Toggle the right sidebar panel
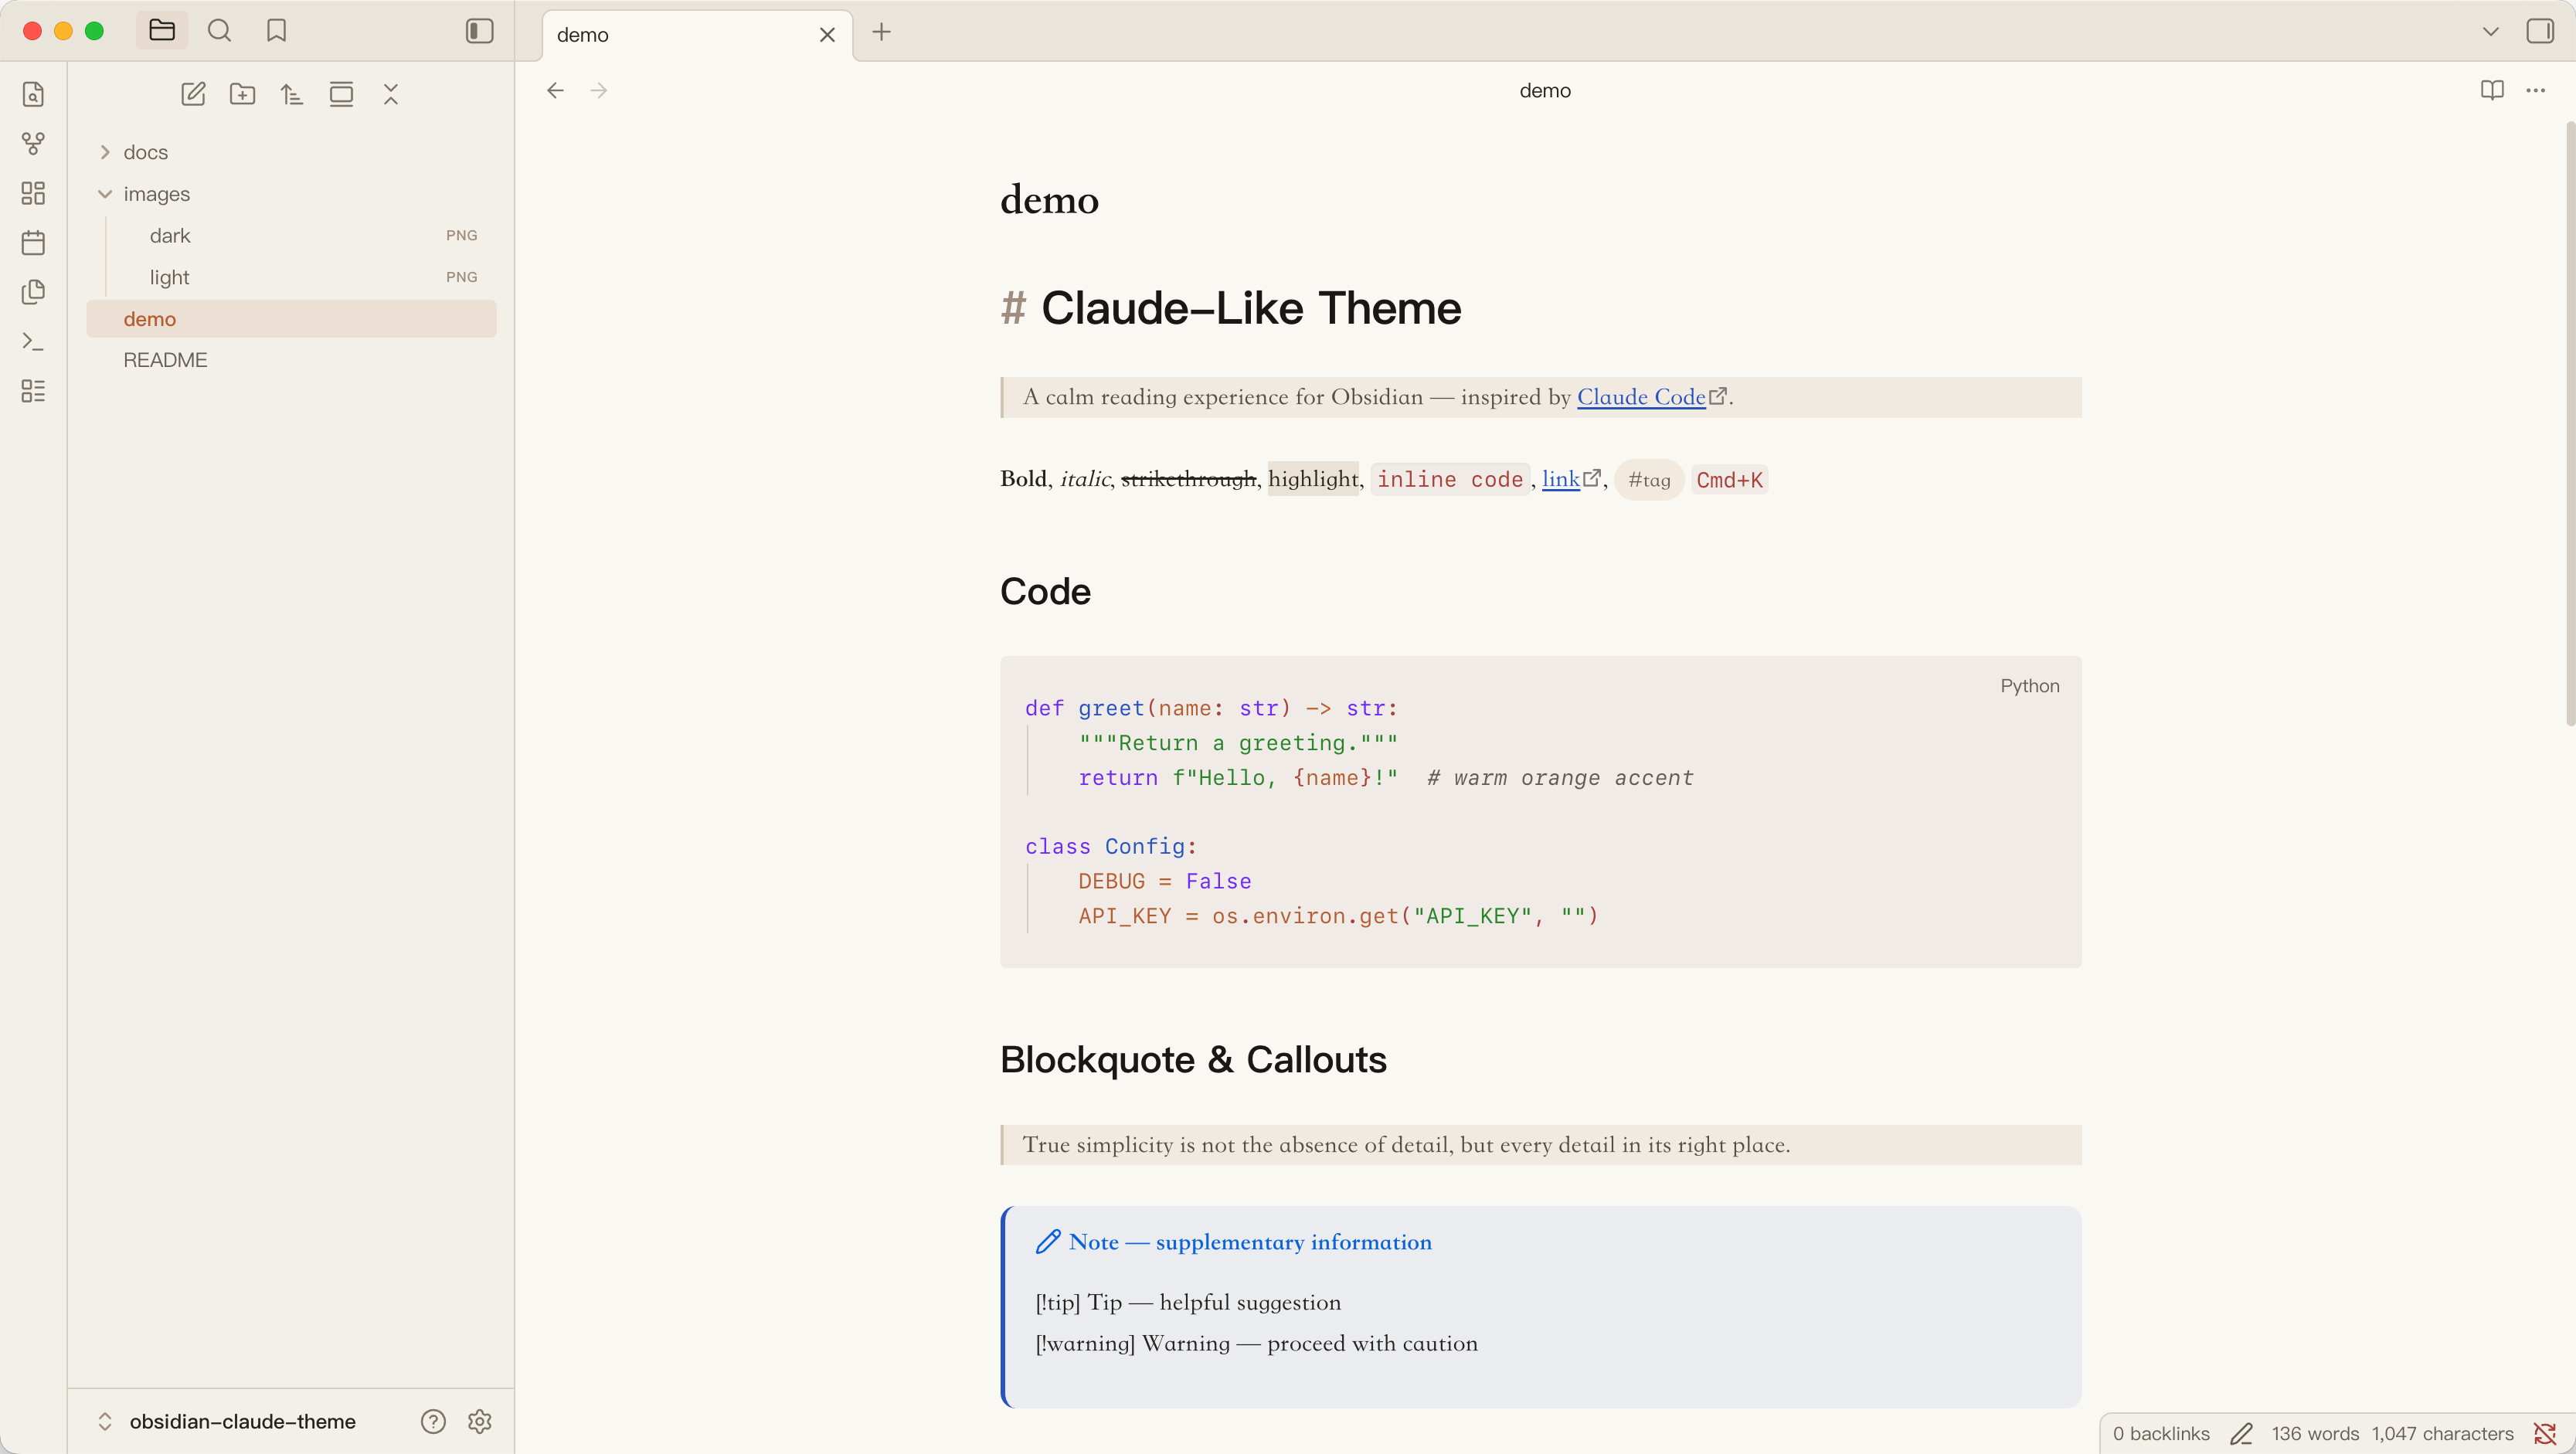Viewport: 2576px width, 1454px height. point(2540,31)
